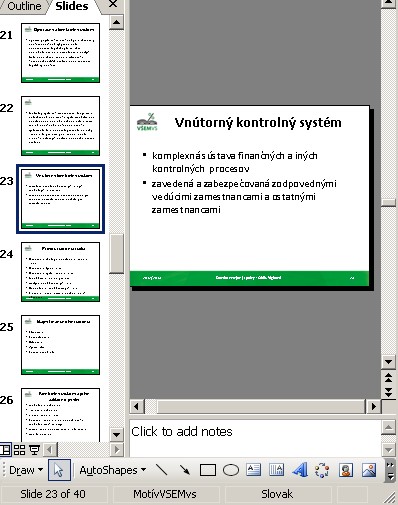Click window resize grip in status bar corner
Viewport: 398px width, 505px height.
389,497
